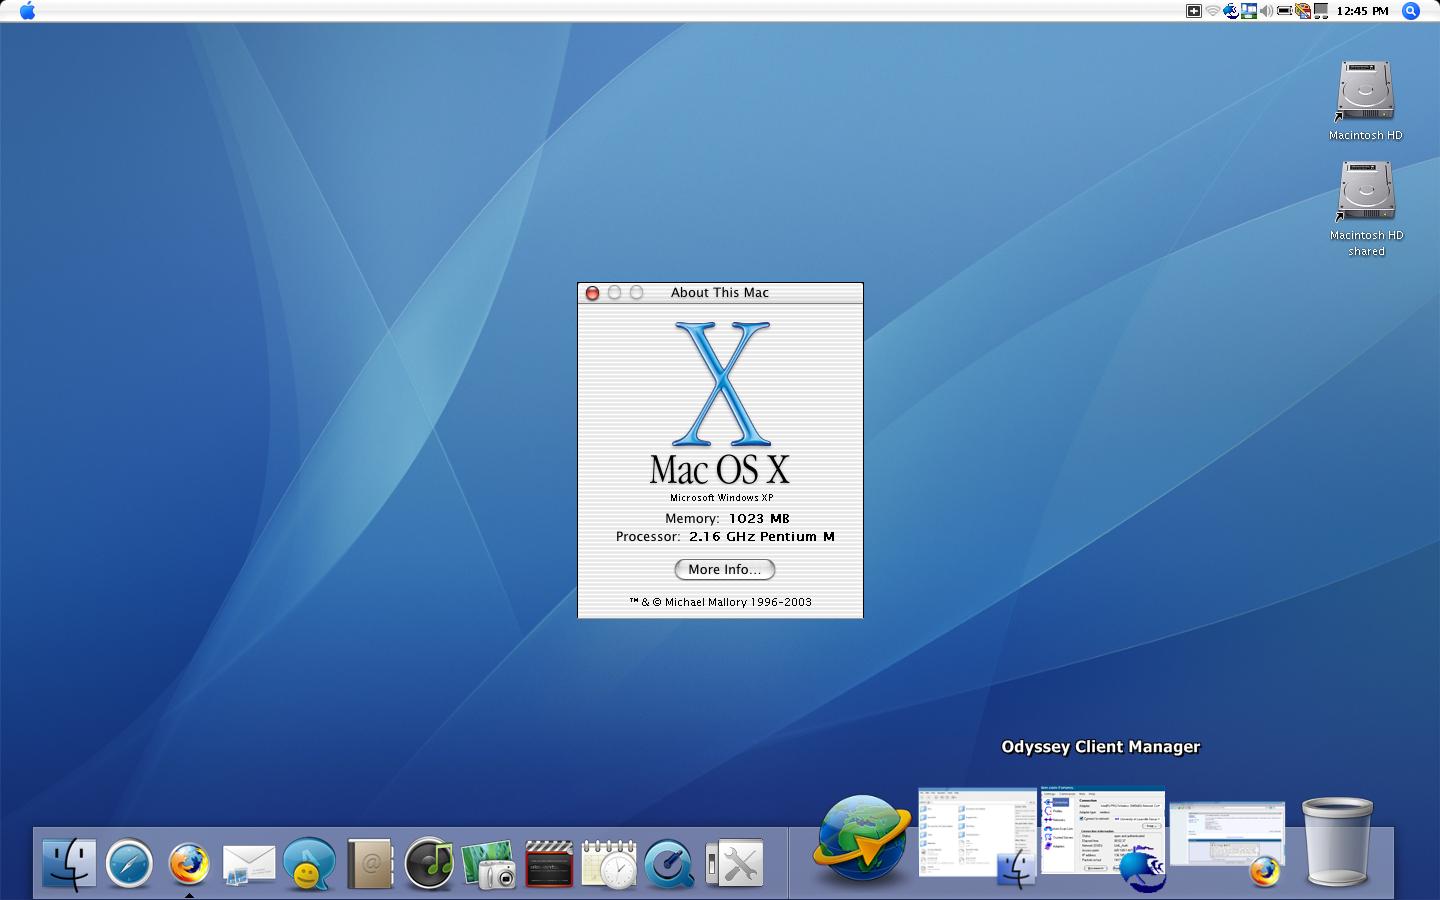Open the iPhoto camera icon in the Dock
1440x900 pixels.
tap(489, 864)
